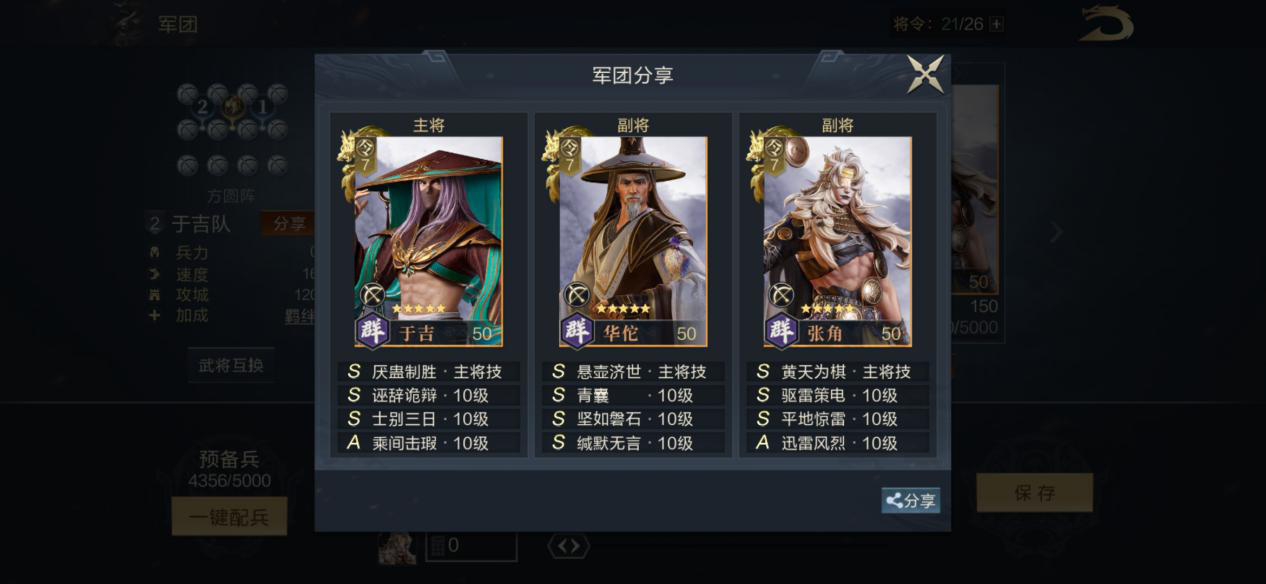Open the 悬壶济世 main skill entry
The image size is (1266, 584).
(633, 371)
